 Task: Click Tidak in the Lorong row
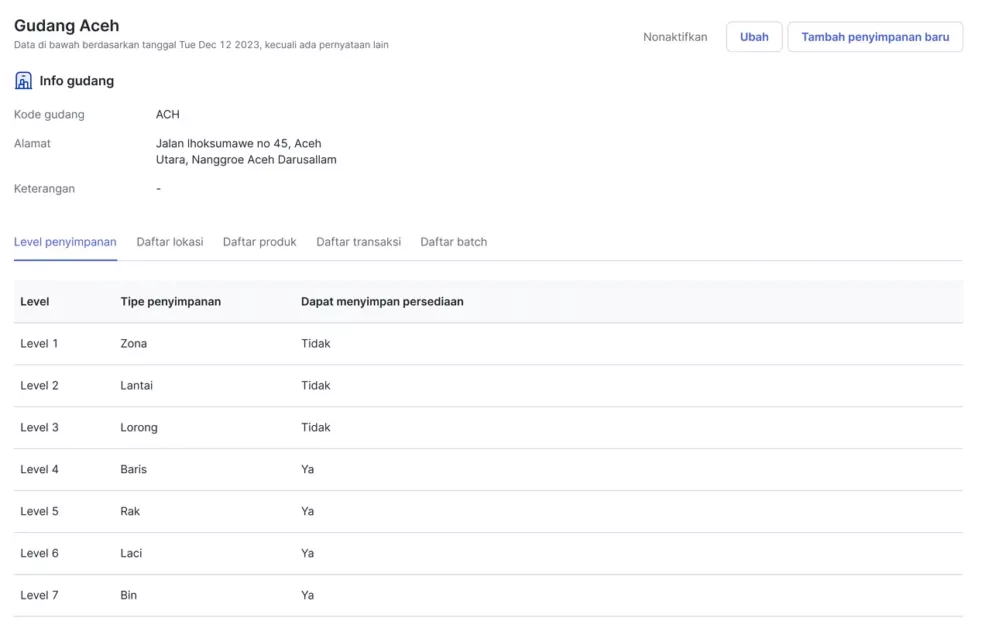click(x=316, y=428)
